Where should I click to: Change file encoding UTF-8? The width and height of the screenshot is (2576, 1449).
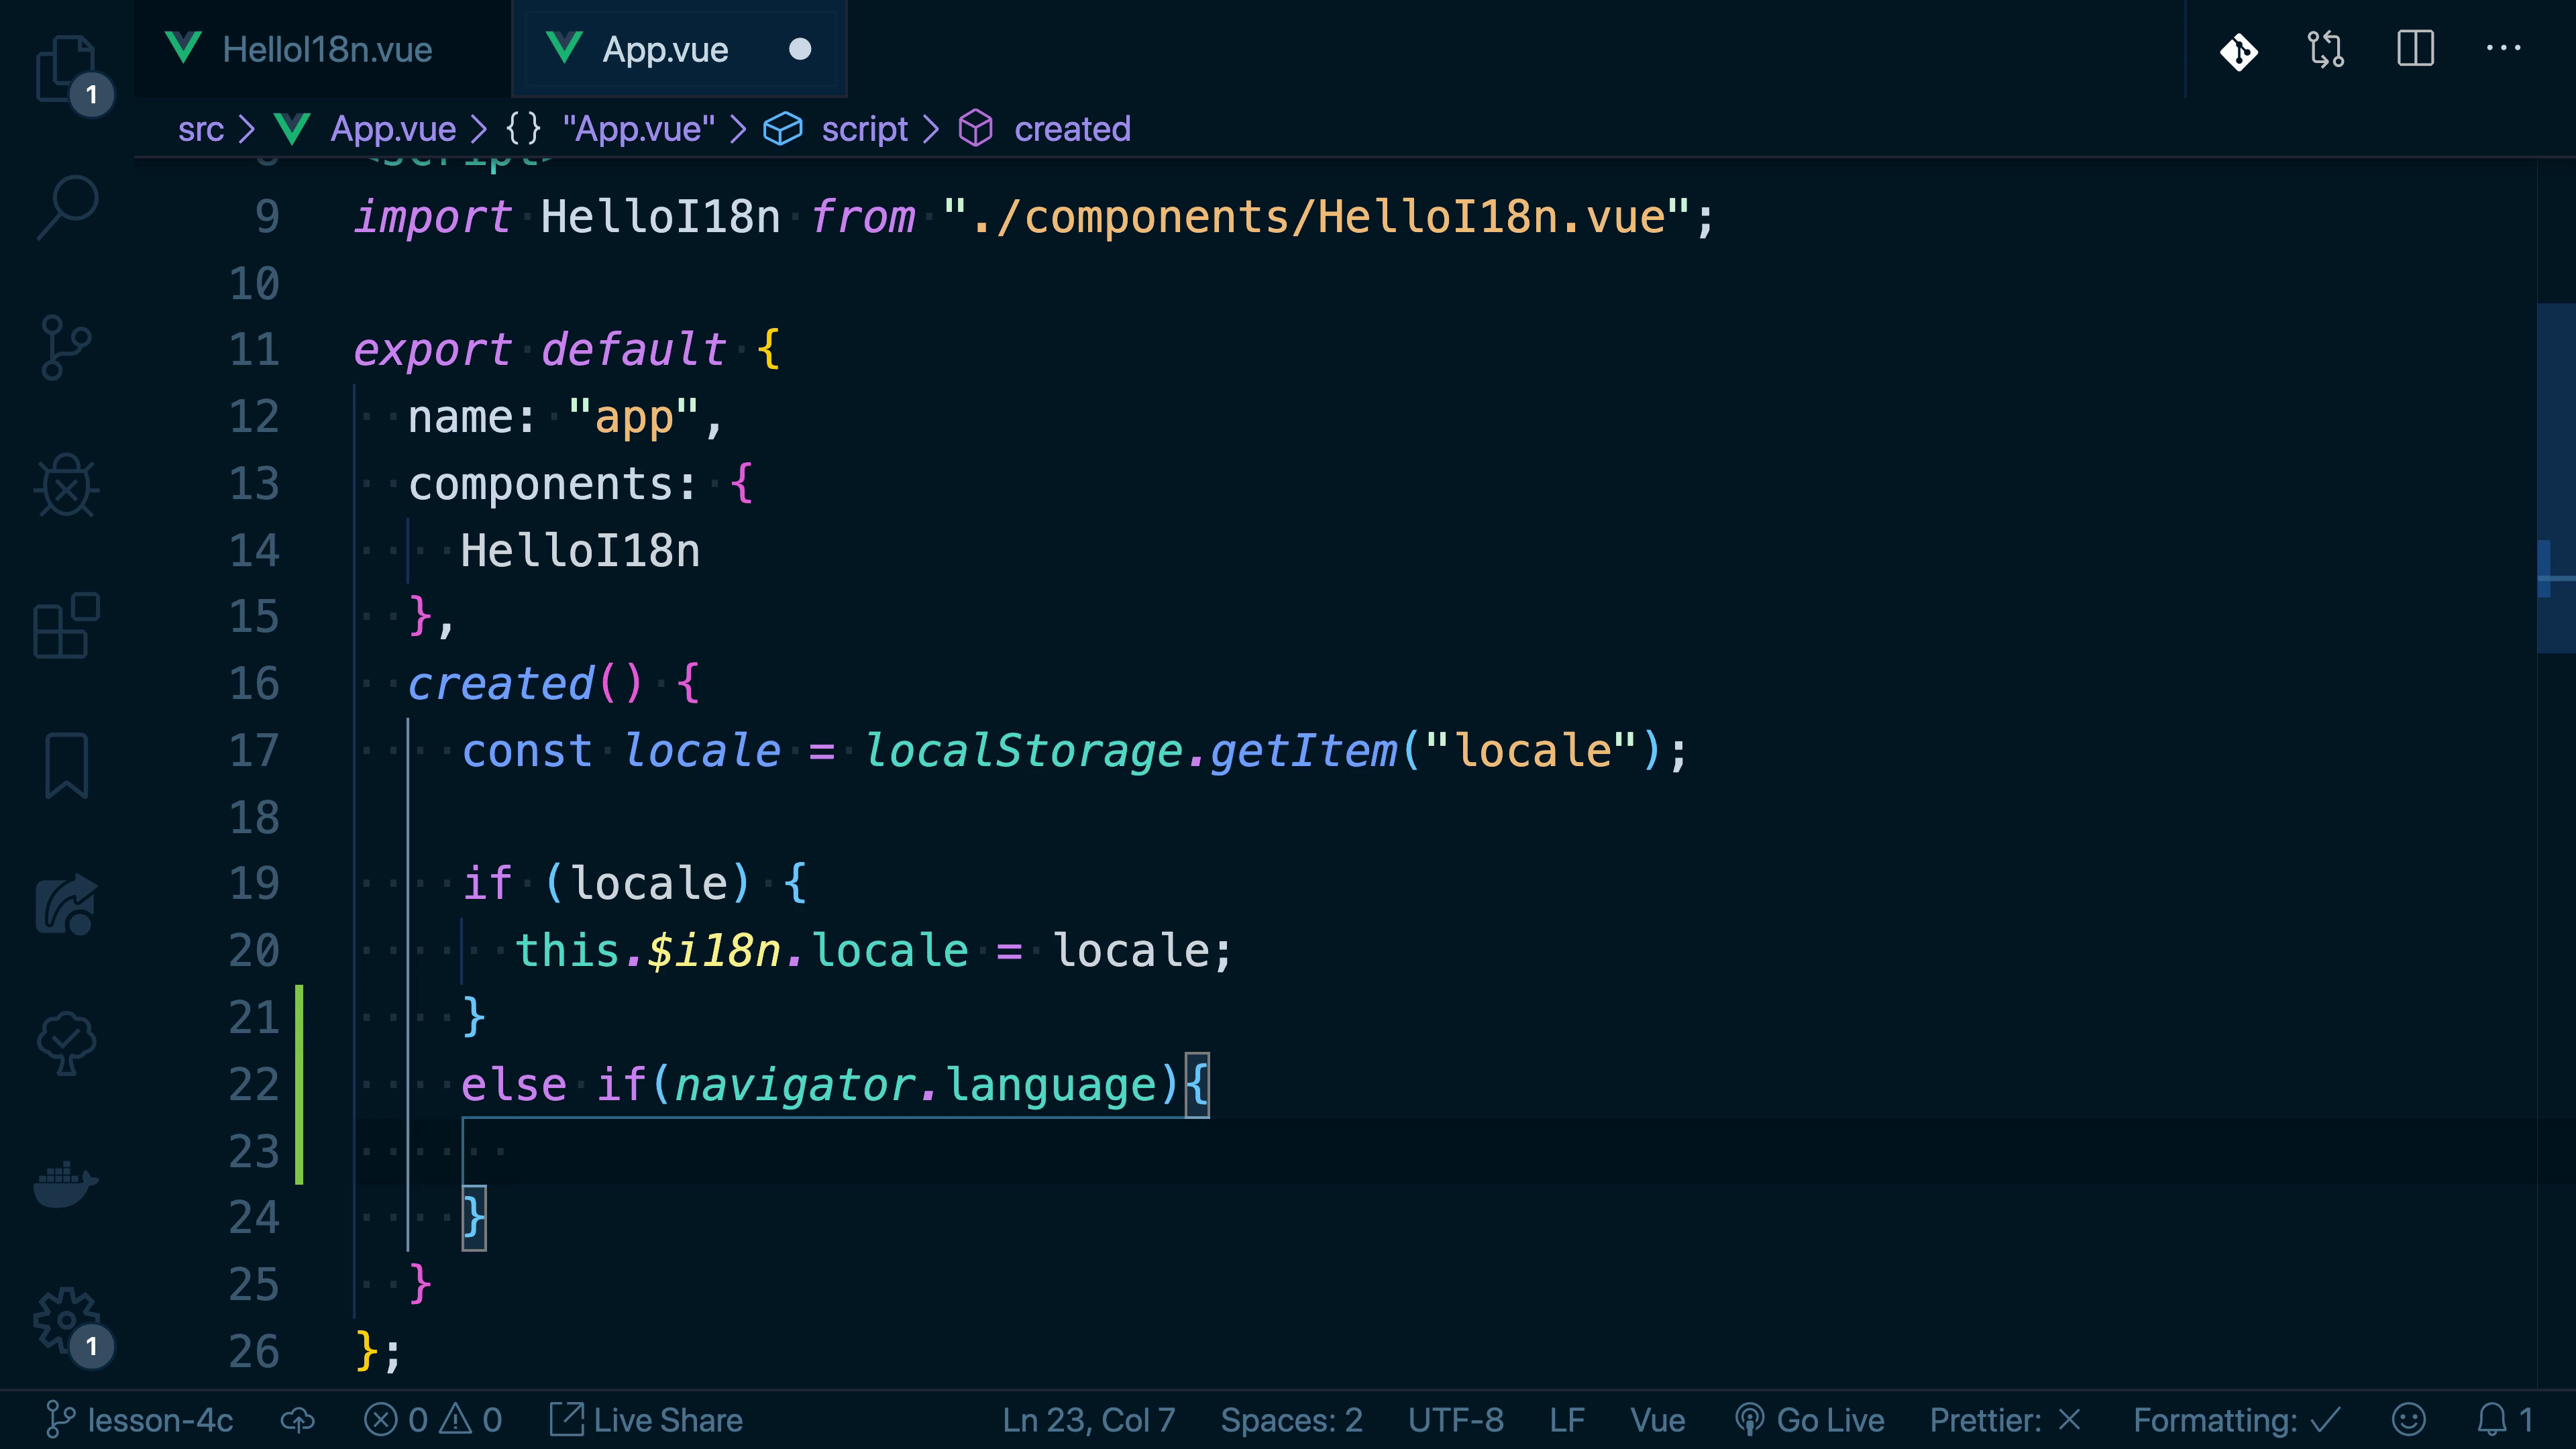point(1456,1420)
